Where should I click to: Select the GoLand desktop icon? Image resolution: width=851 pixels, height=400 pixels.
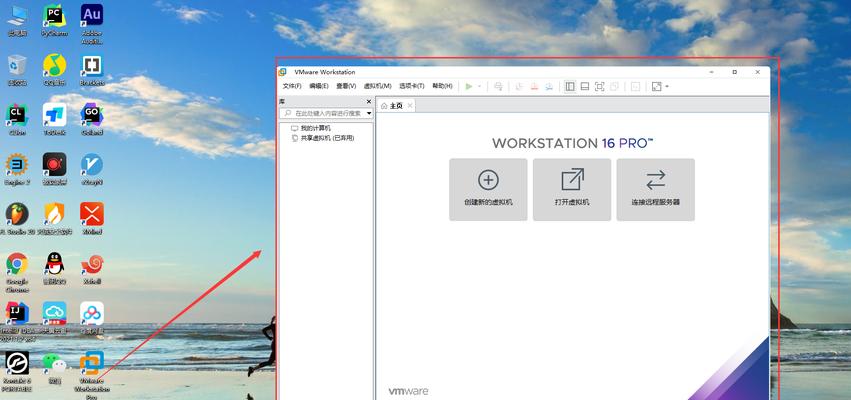coord(92,119)
